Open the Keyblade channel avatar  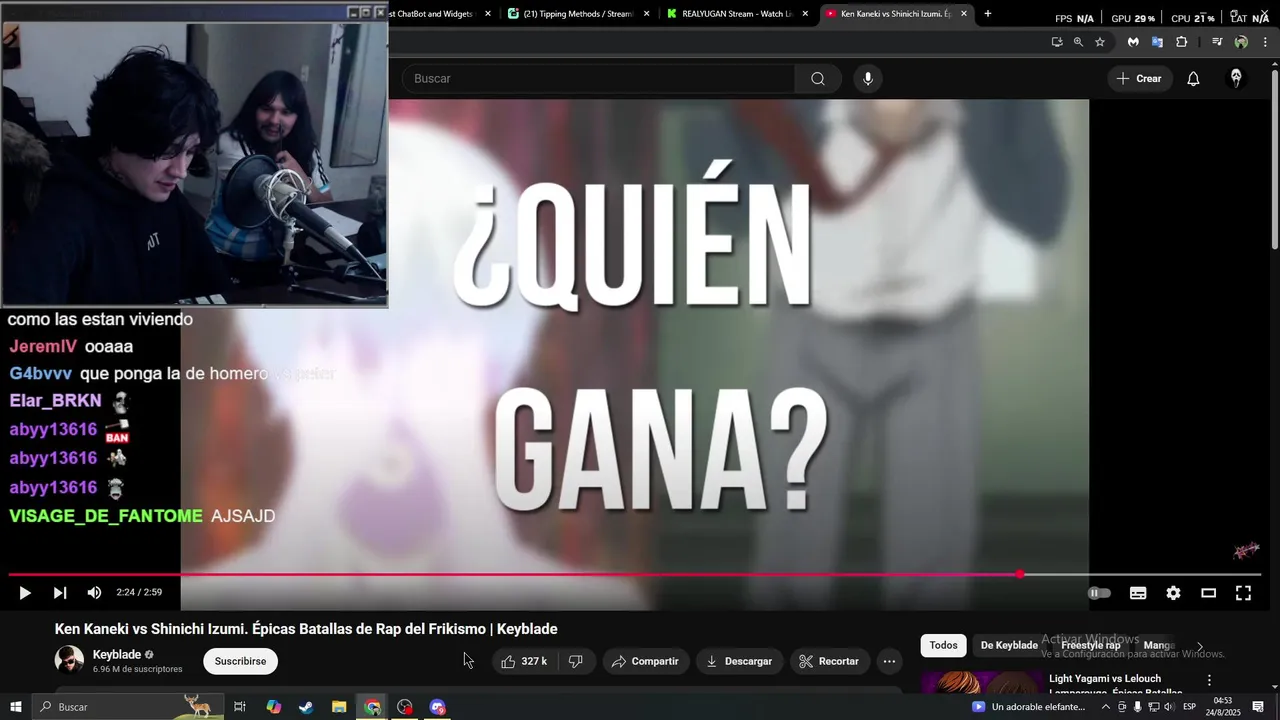click(69, 661)
